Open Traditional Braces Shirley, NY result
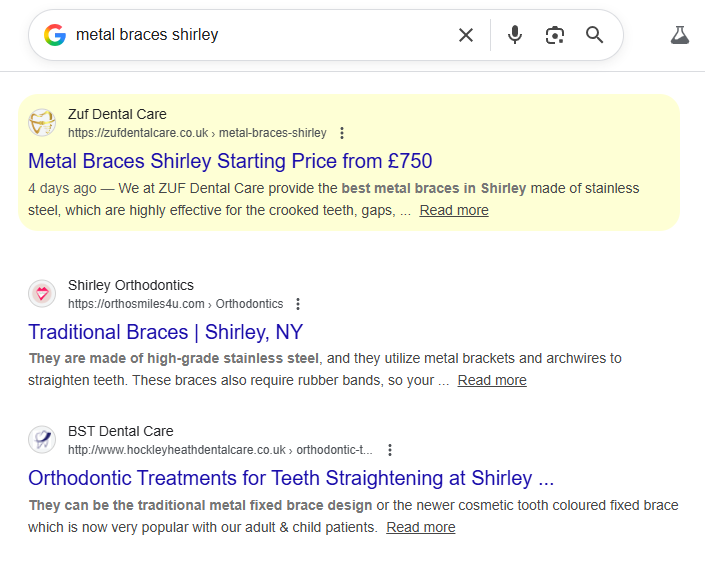The height and width of the screenshot is (569, 705). (x=165, y=332)
